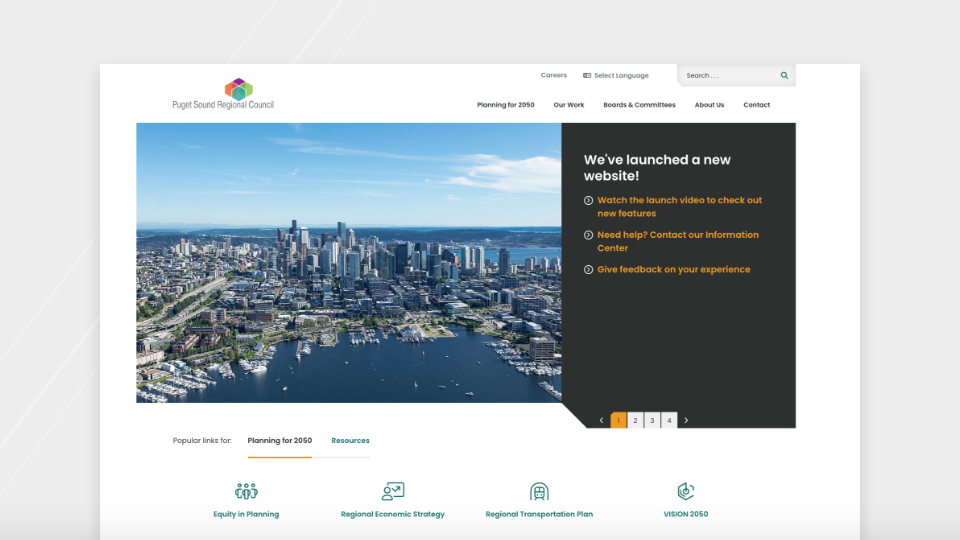The image size is (960, 540).
Task: Open the Watch the launch video link
Action: point(680,207)
